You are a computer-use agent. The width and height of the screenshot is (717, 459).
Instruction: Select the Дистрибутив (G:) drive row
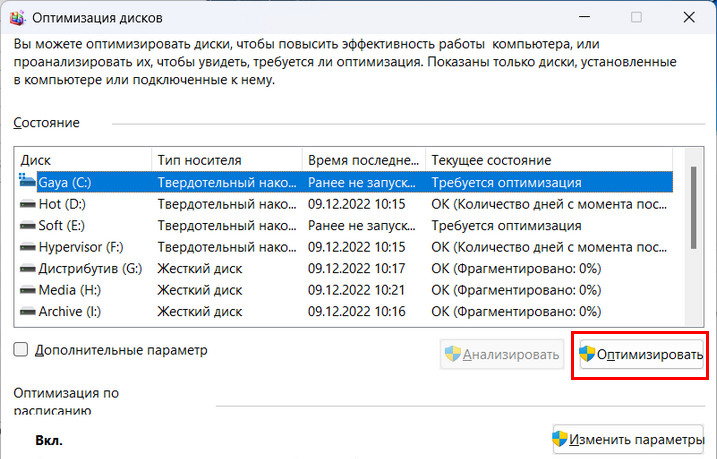pos(346,268)
